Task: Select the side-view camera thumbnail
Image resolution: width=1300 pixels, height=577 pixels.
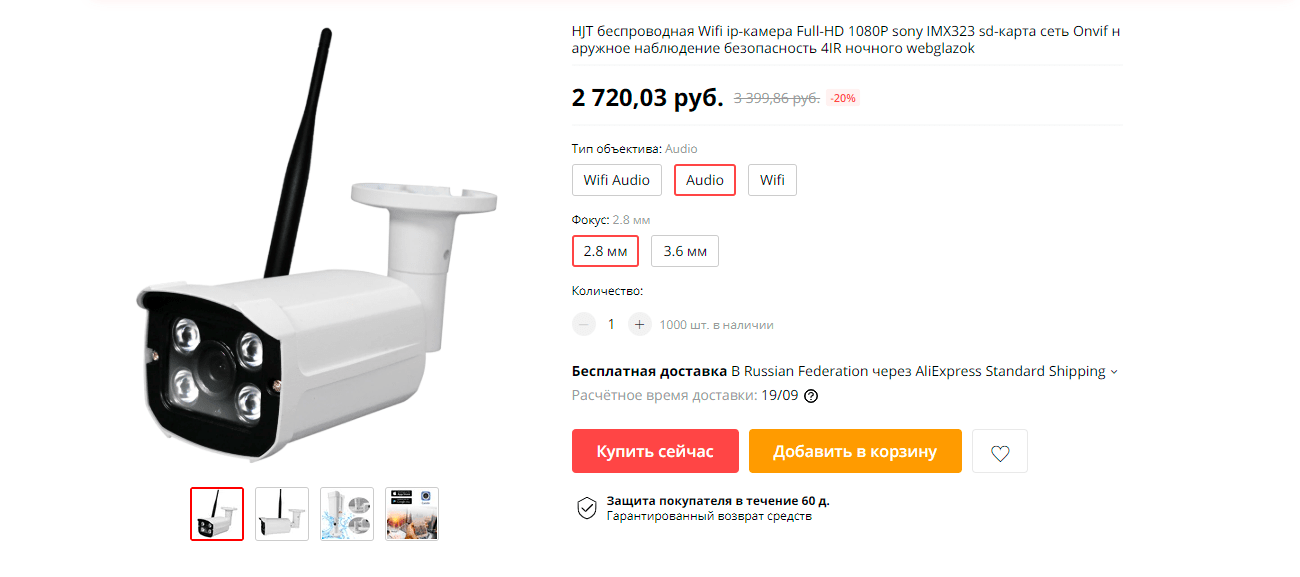Action: pos(281,513)
